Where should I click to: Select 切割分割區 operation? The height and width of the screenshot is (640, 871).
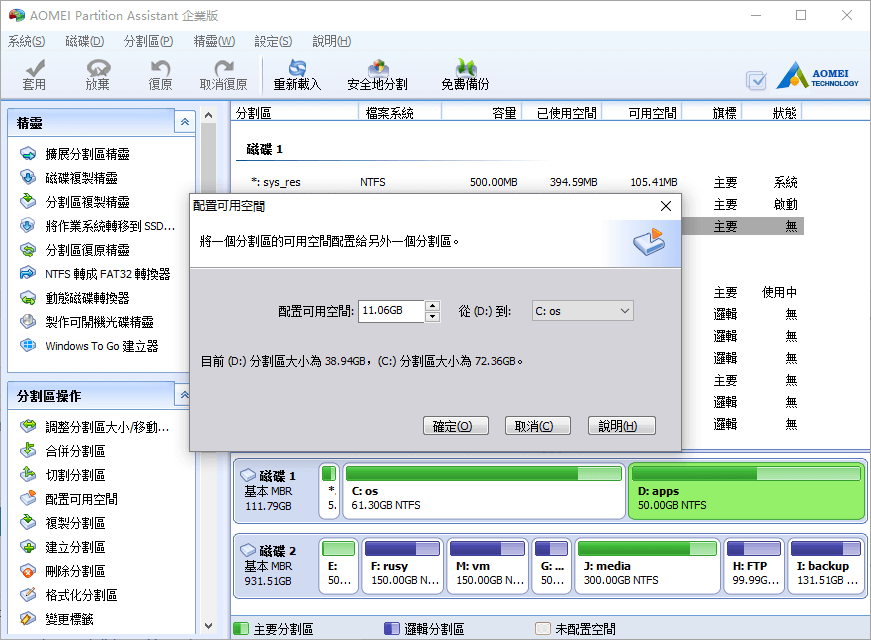pos(63,475)
